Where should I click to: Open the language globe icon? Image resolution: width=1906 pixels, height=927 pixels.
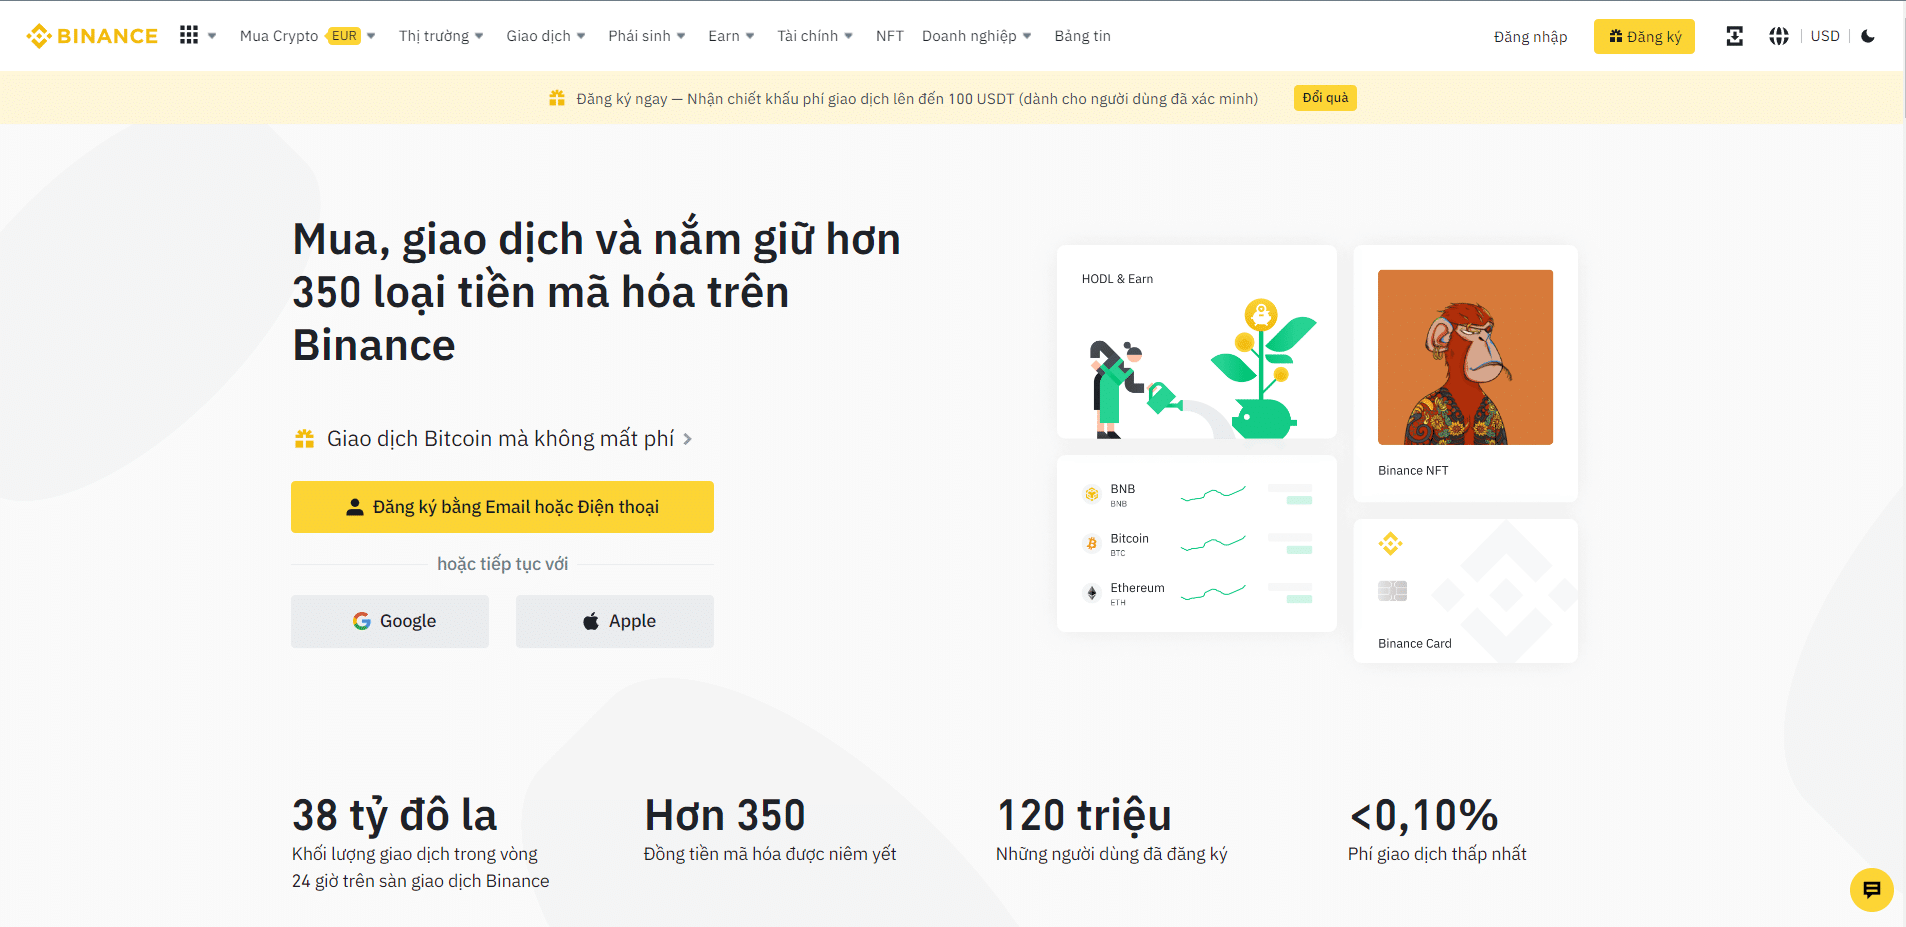(x=1778, y=36)
